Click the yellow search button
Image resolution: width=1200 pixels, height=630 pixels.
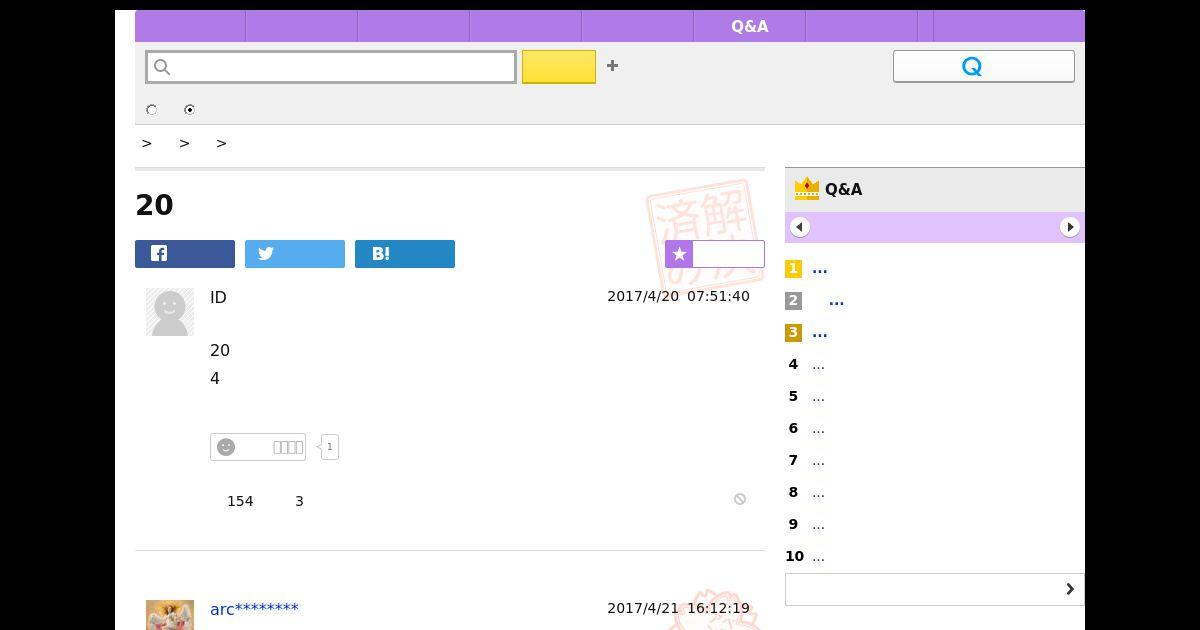point(559,67)
